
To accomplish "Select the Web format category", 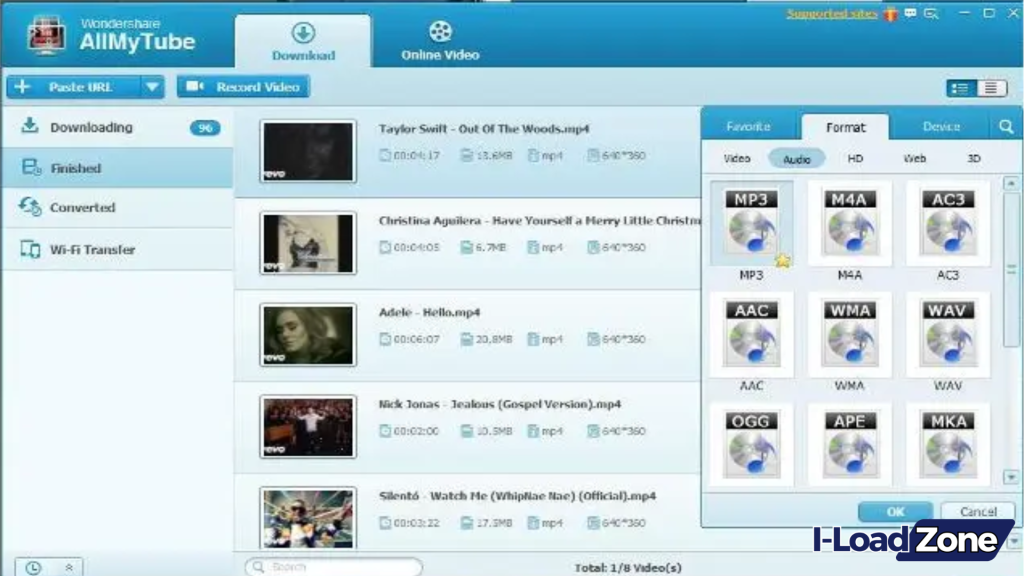I will point(914,159).
